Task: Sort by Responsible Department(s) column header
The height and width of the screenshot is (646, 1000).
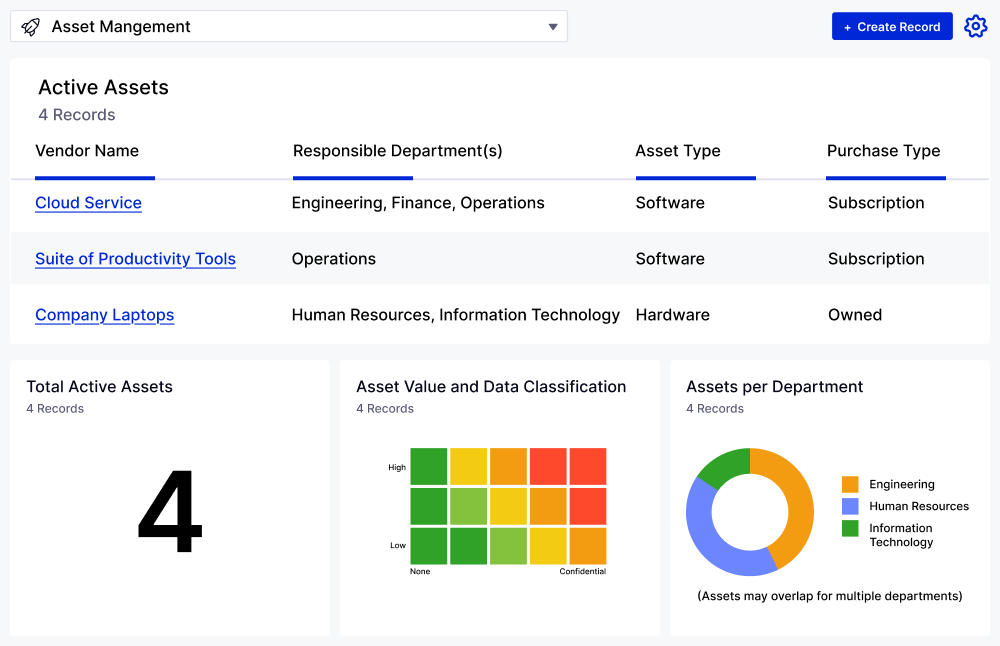Action: click(397, 151)
